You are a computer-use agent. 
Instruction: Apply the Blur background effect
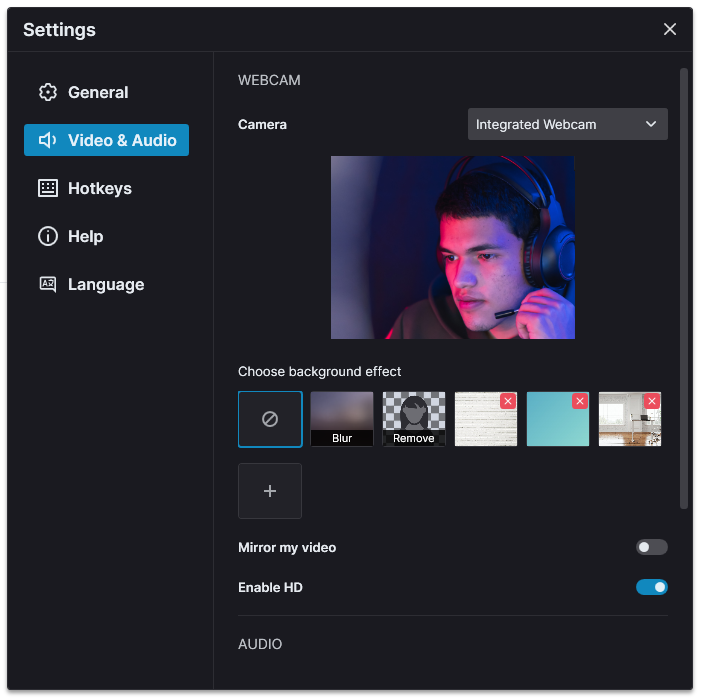point(342,419)
